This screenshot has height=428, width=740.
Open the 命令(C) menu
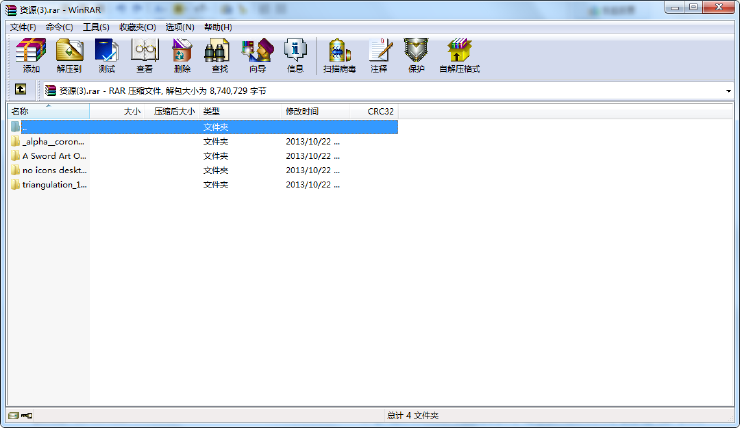tap(59, 27)
